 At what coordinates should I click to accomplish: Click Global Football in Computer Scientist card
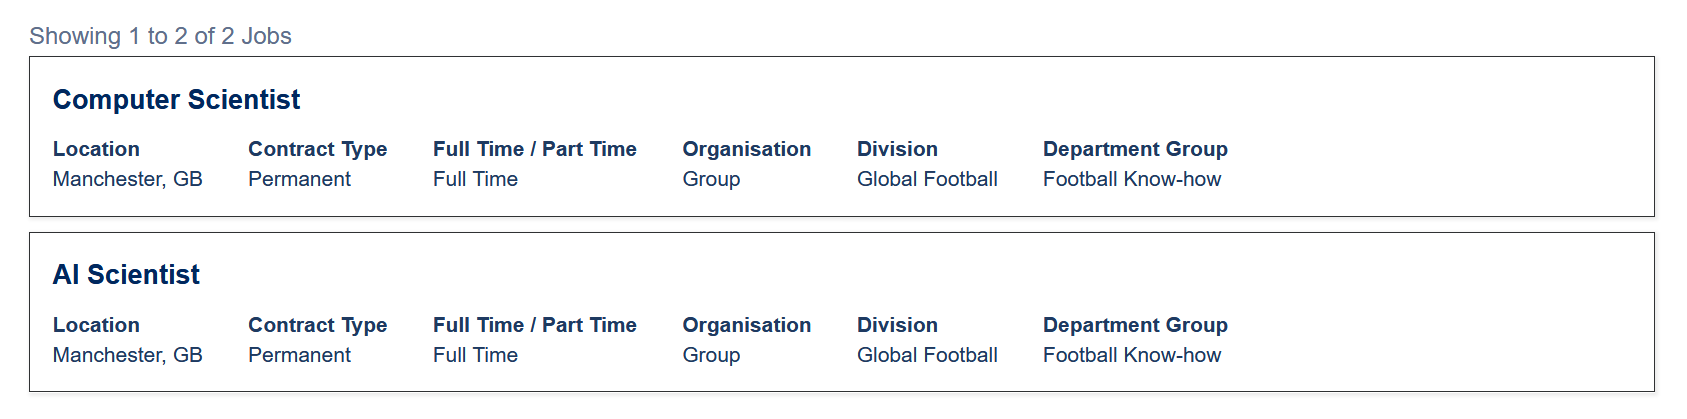927,179
